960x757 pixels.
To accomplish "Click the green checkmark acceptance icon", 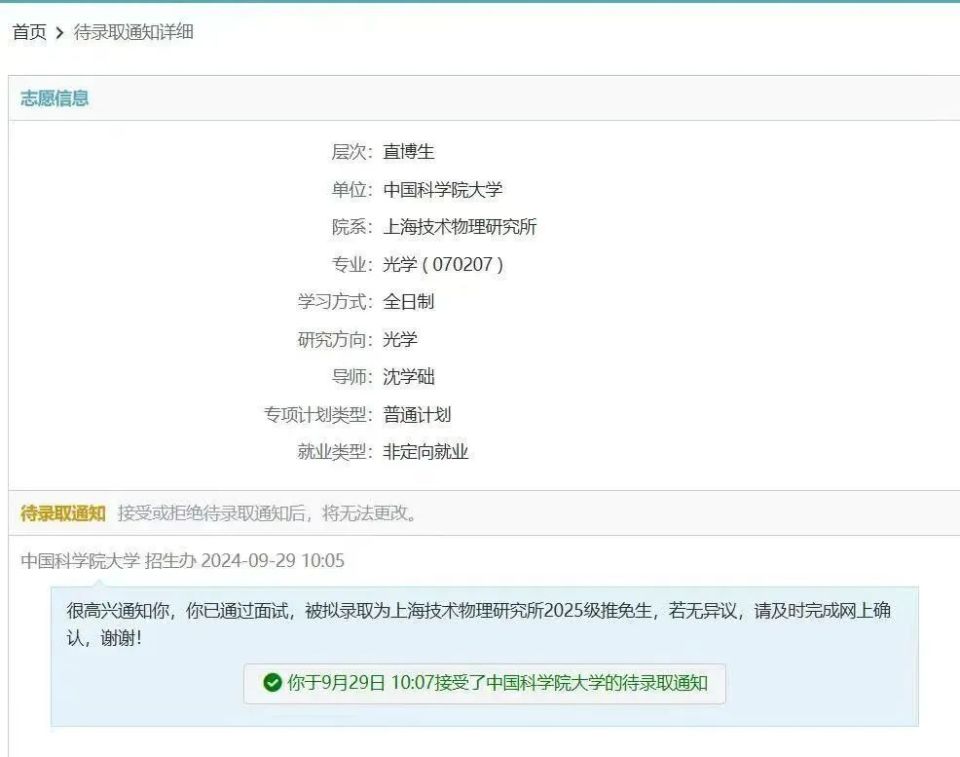I will point(272,683).
